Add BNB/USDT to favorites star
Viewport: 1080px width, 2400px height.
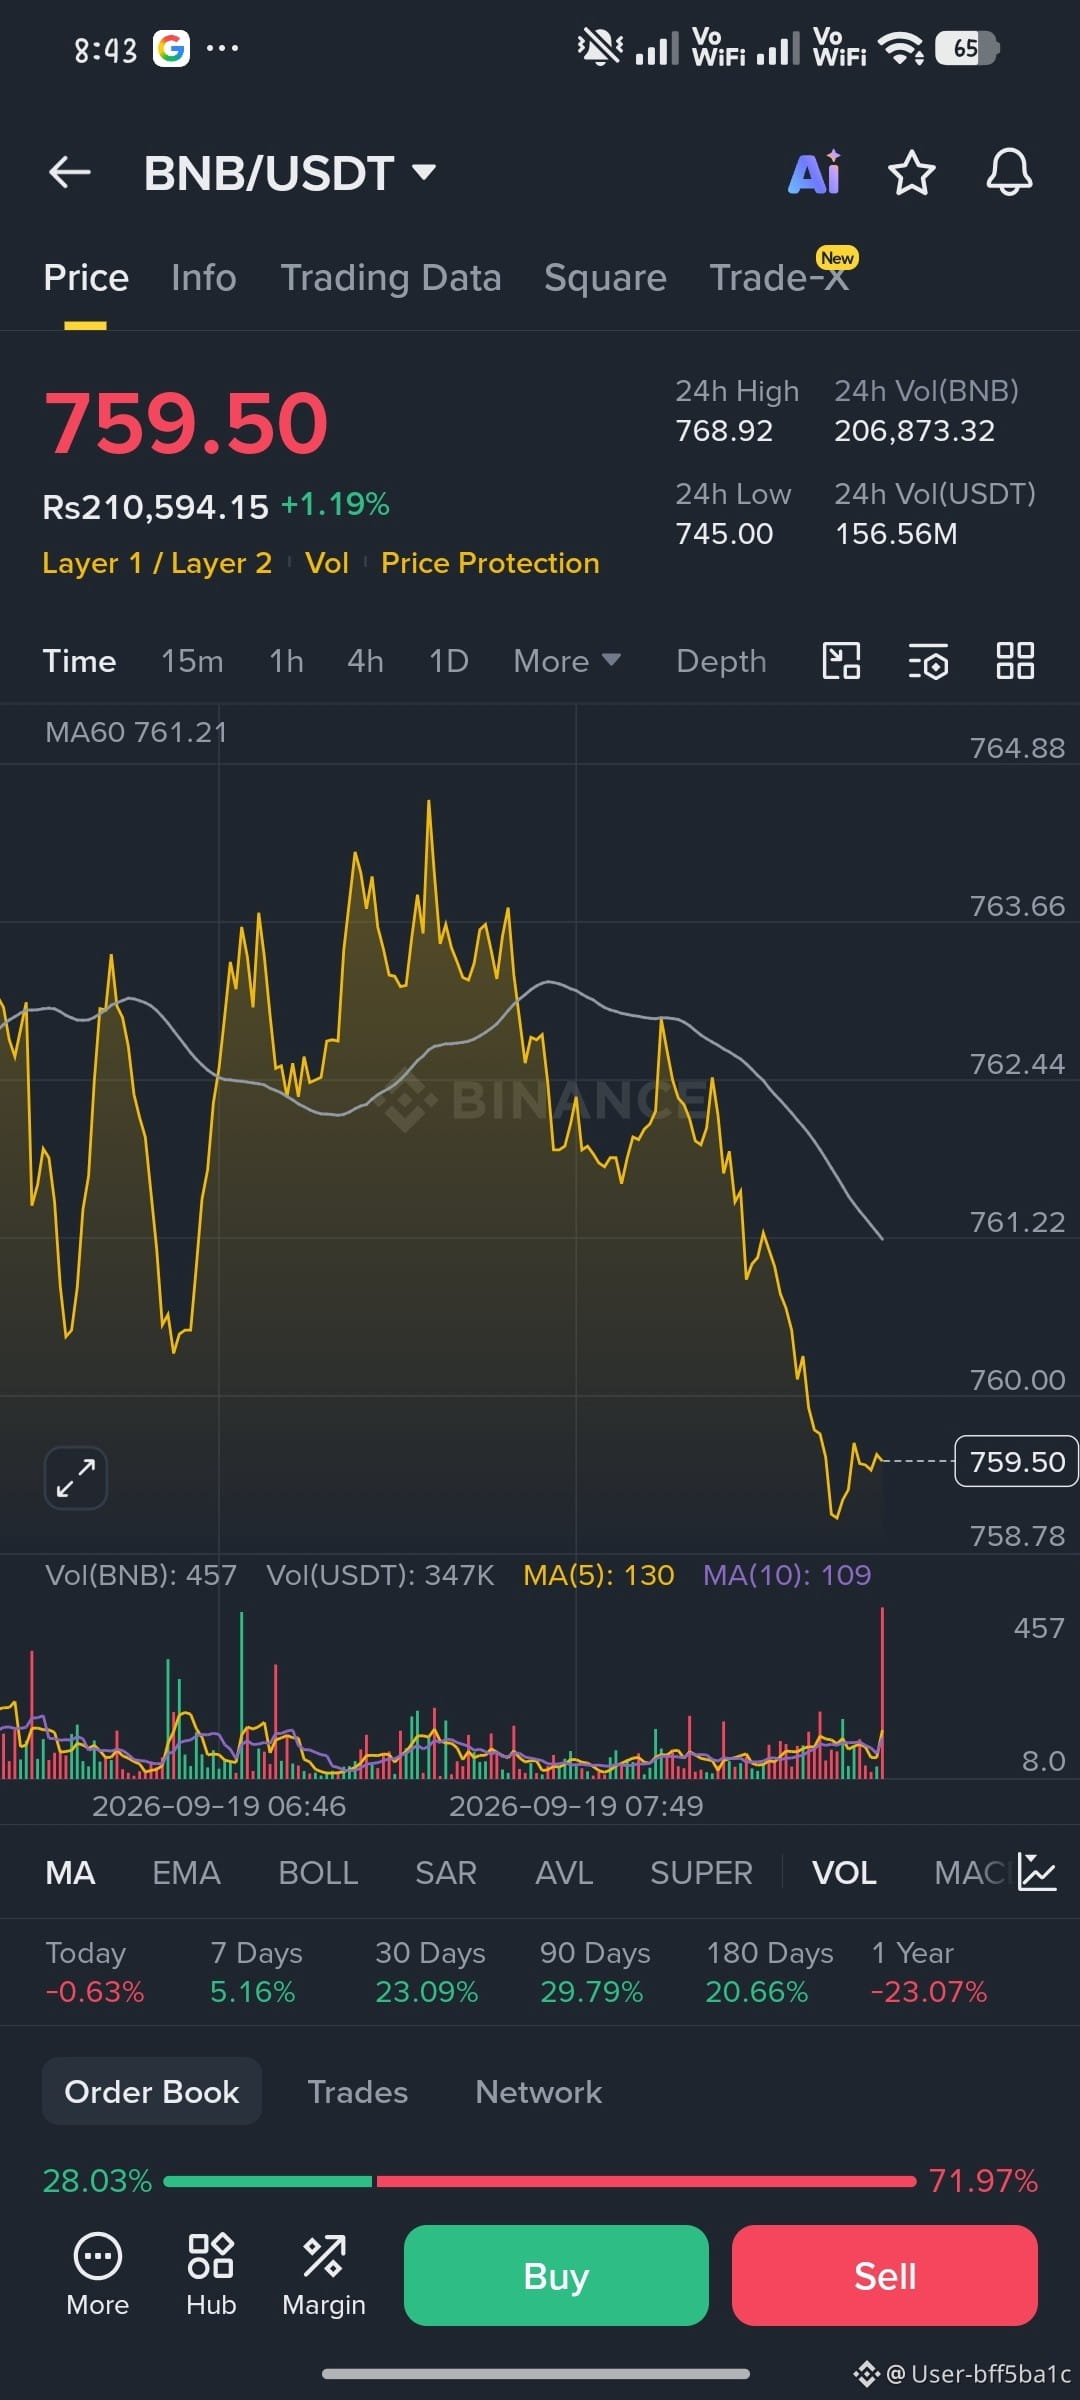click(912, 173)
